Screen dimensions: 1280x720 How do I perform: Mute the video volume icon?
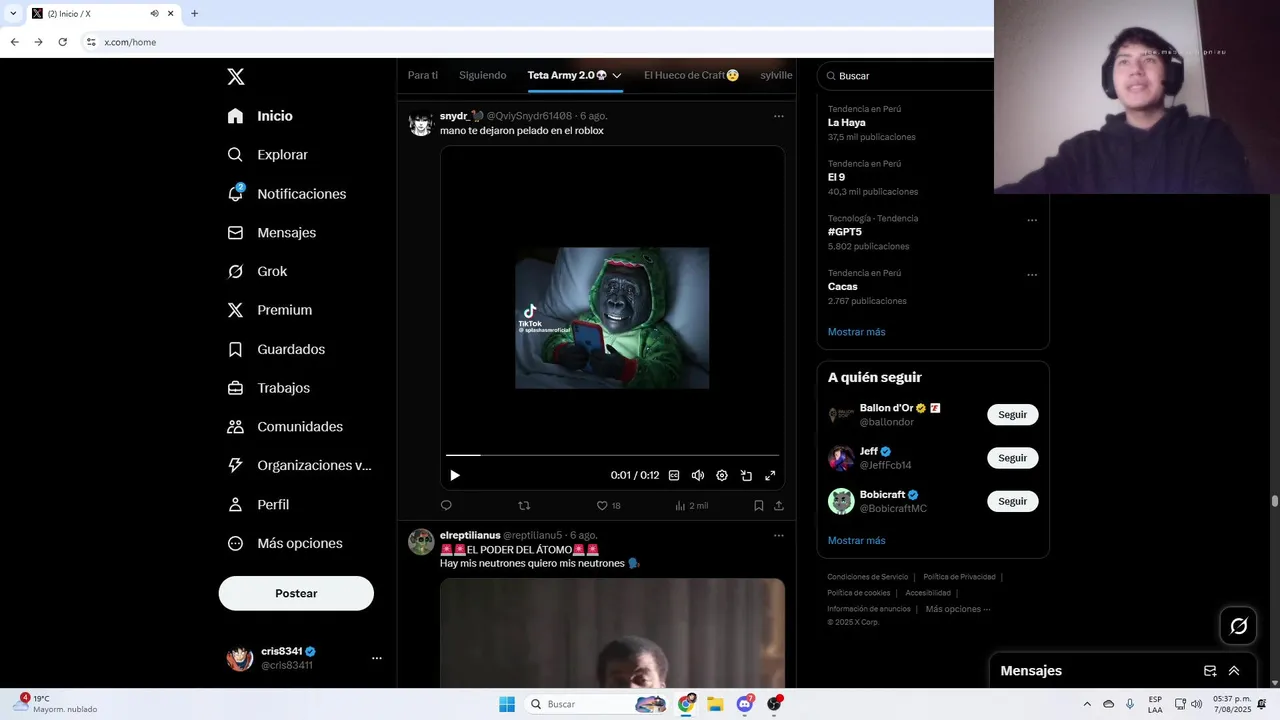tap(698, 476)
